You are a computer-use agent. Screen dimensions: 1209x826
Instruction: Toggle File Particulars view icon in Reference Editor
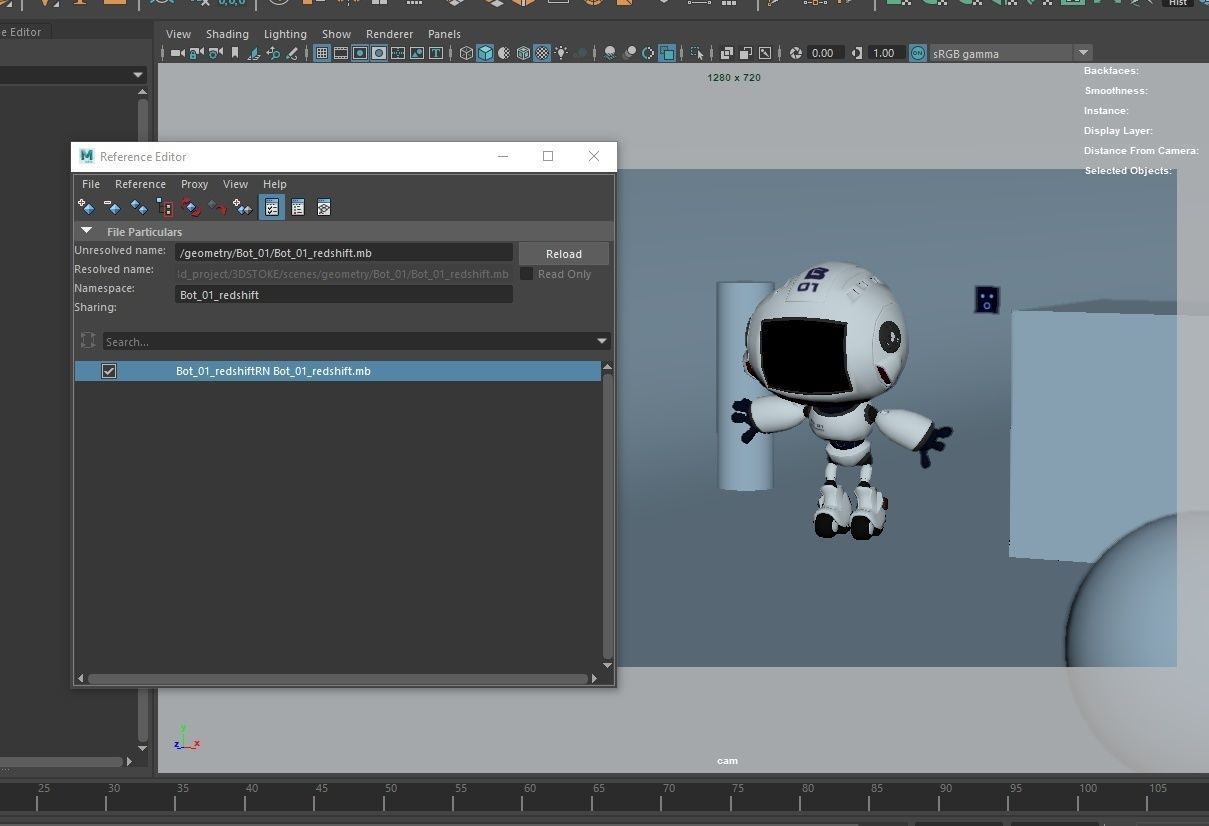271,207
